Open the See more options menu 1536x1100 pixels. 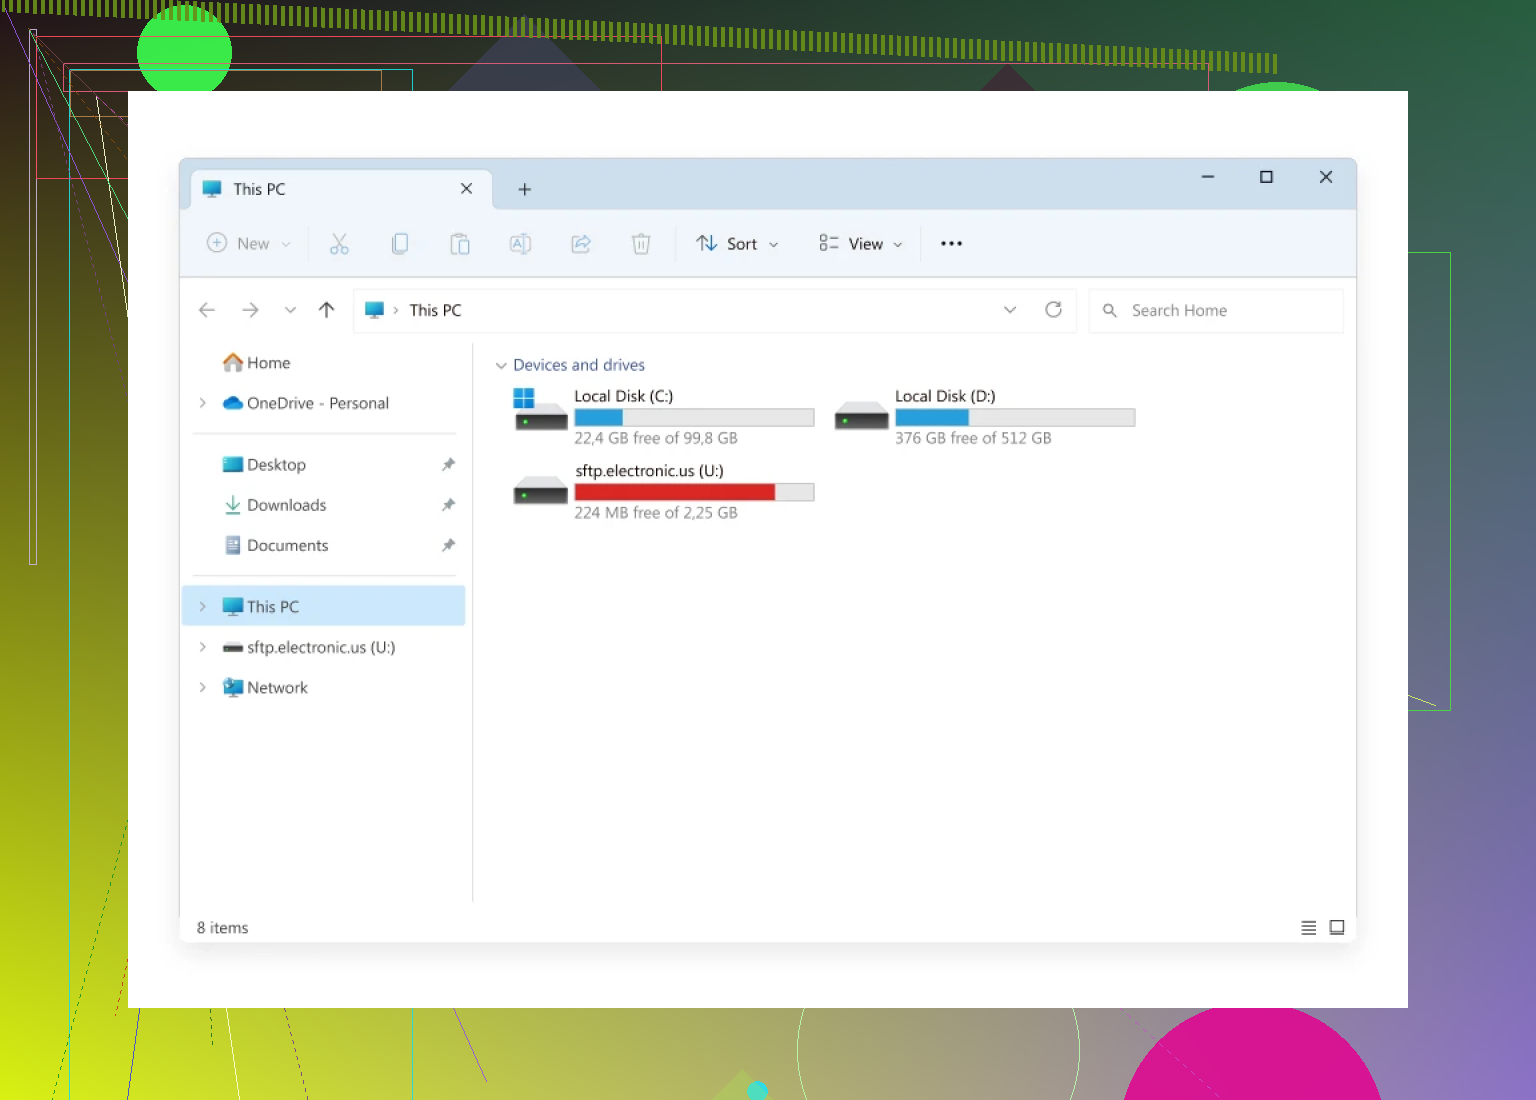point(951,244)
